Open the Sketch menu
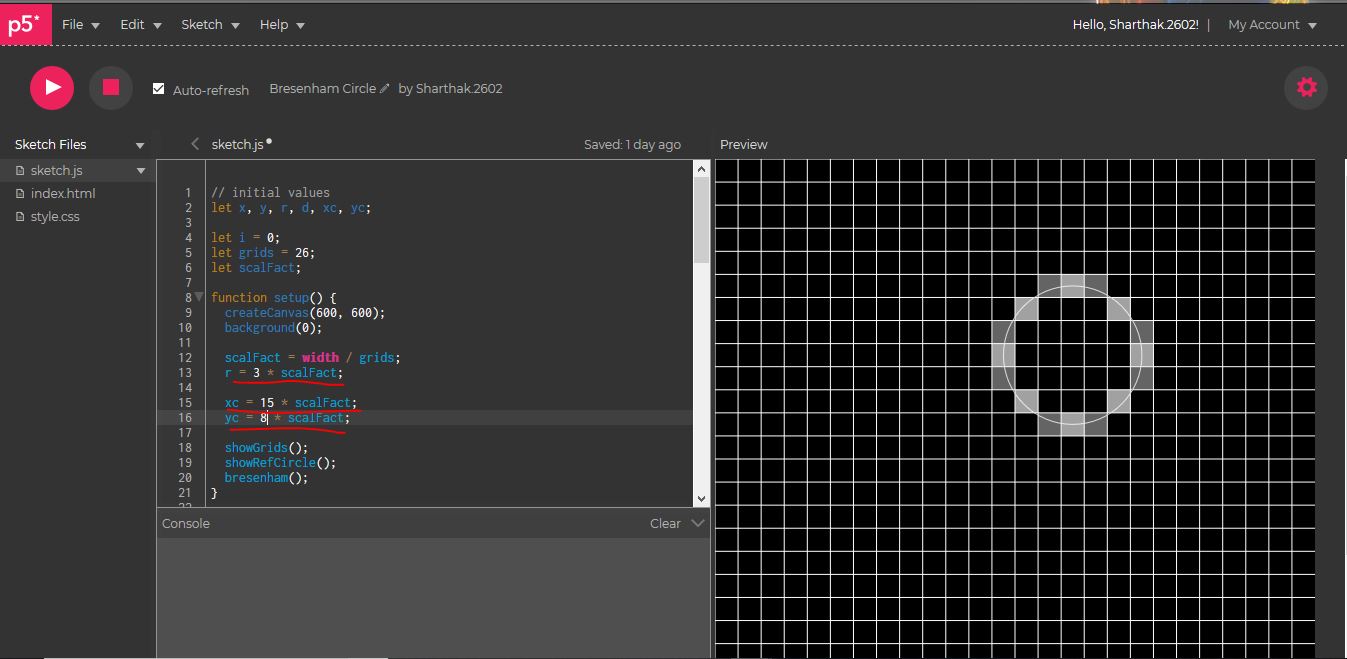1347x659 pixels. [x=203, y=24]
